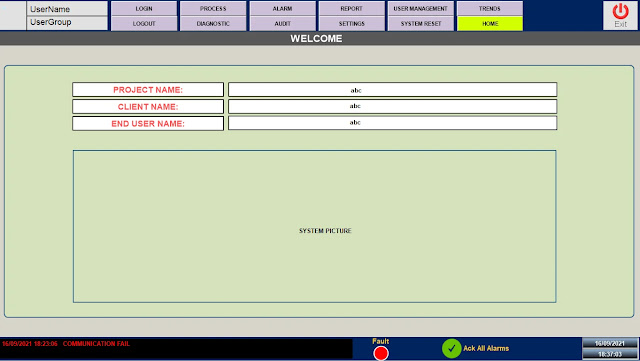Open the LOGIN screen
640x361 pixels.
(x=144, y=9)
